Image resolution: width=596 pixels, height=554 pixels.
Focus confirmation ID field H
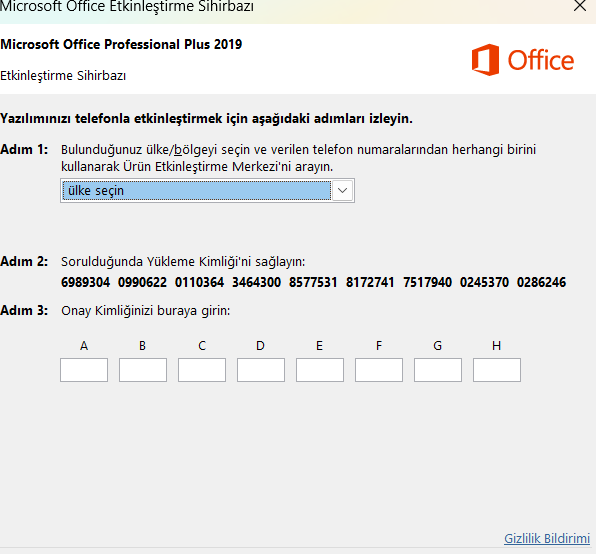pyautogui.click(x=497, y=370)
